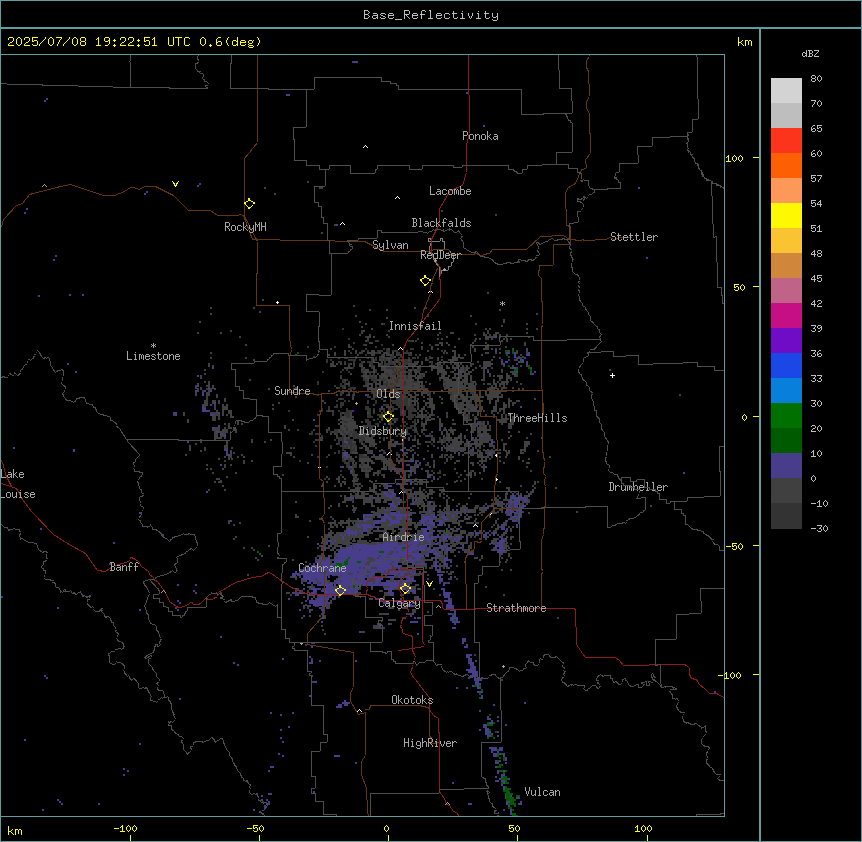The width and height of the screenshot is (862, 842).
Task: Click the dark green 10–20 dBZ swatch
Action: pos(786,441)
